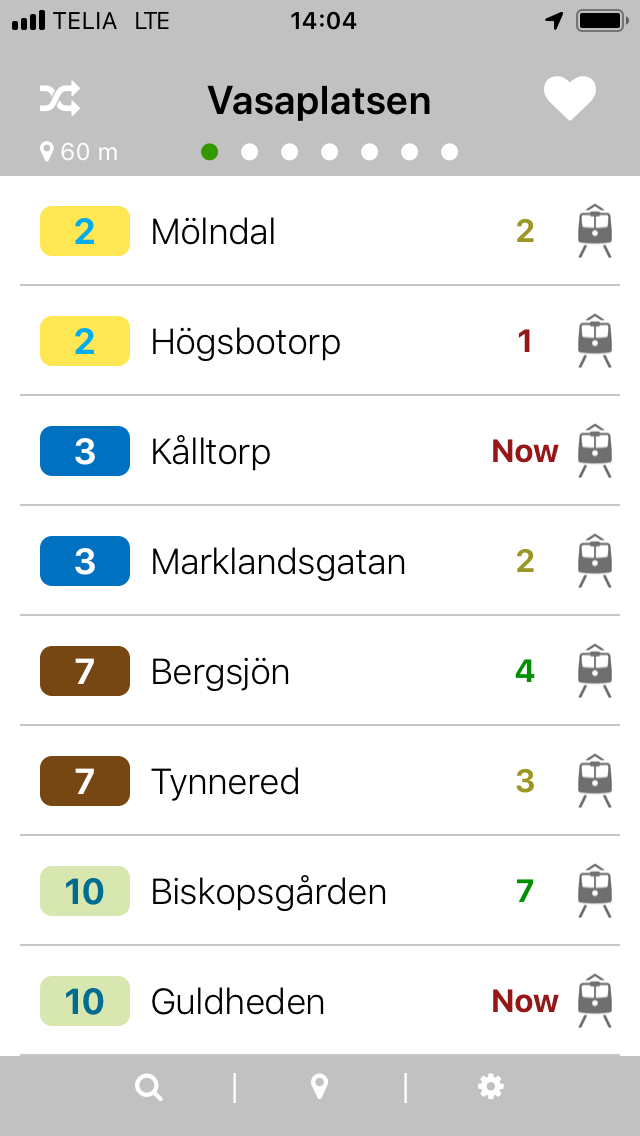640x1136 pixels.
Task: Tap the distance indicator showing 60 m
Action: coord(80,152)
